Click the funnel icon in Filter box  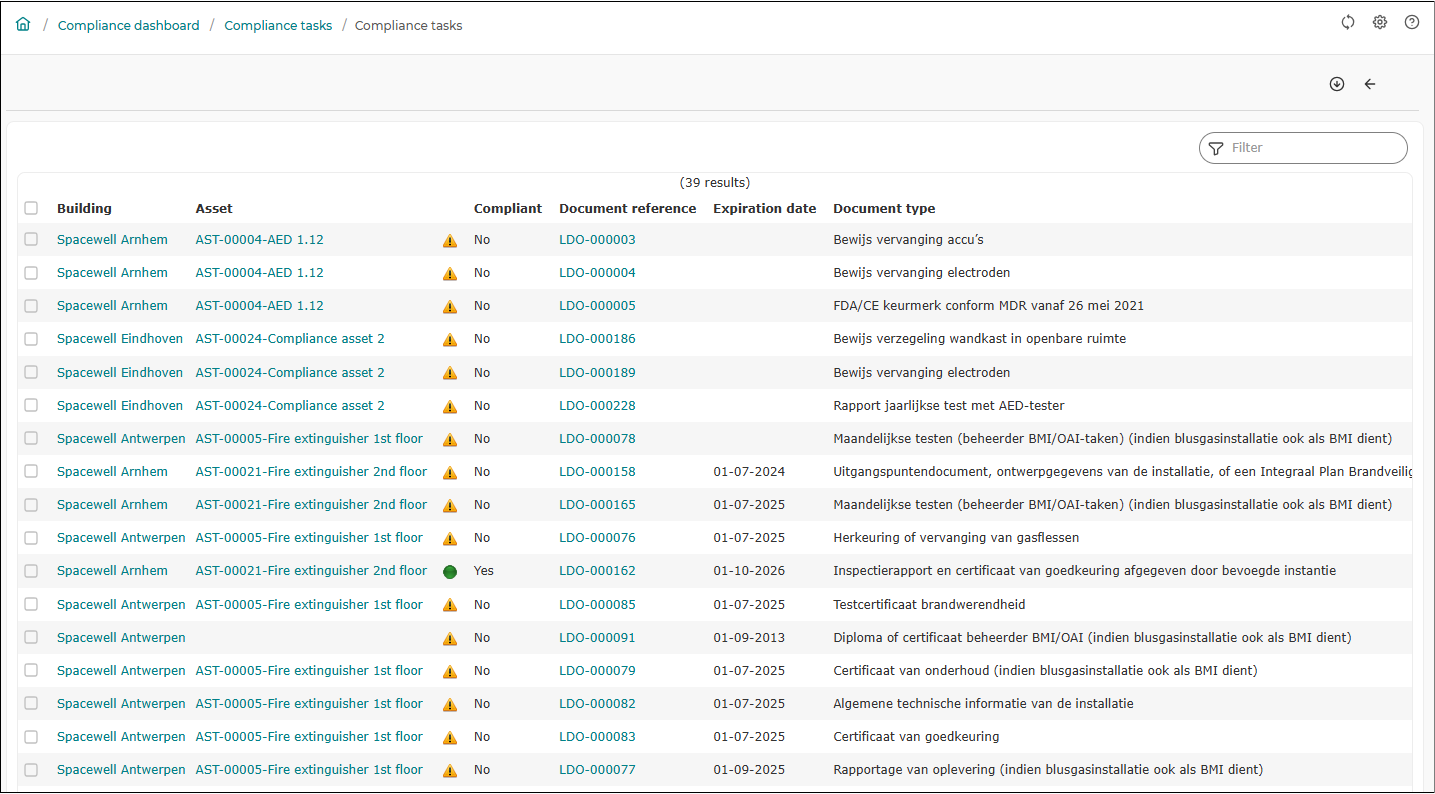point(1216,148)
